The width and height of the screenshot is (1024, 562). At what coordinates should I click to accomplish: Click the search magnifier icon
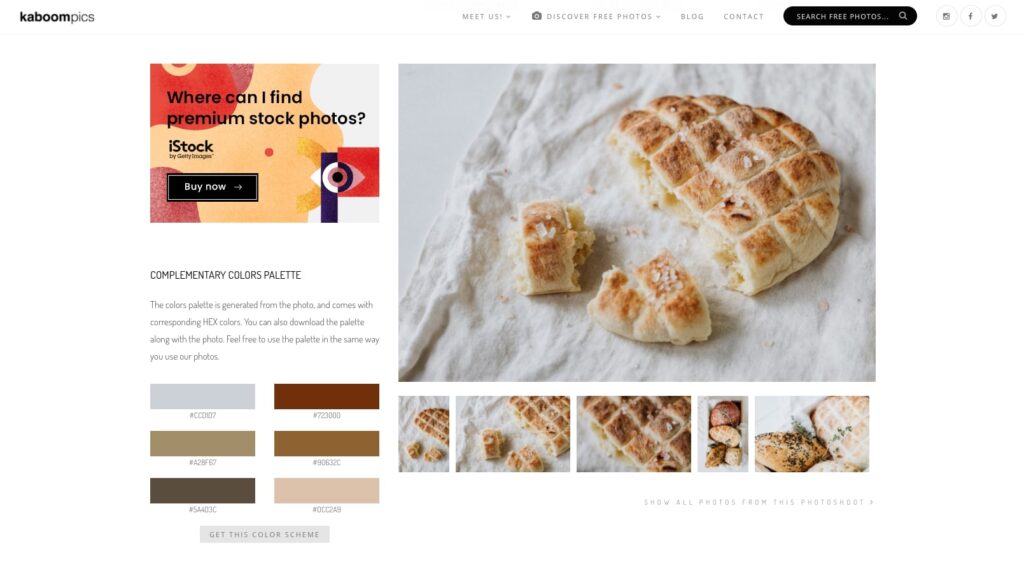tap(903, 16)
